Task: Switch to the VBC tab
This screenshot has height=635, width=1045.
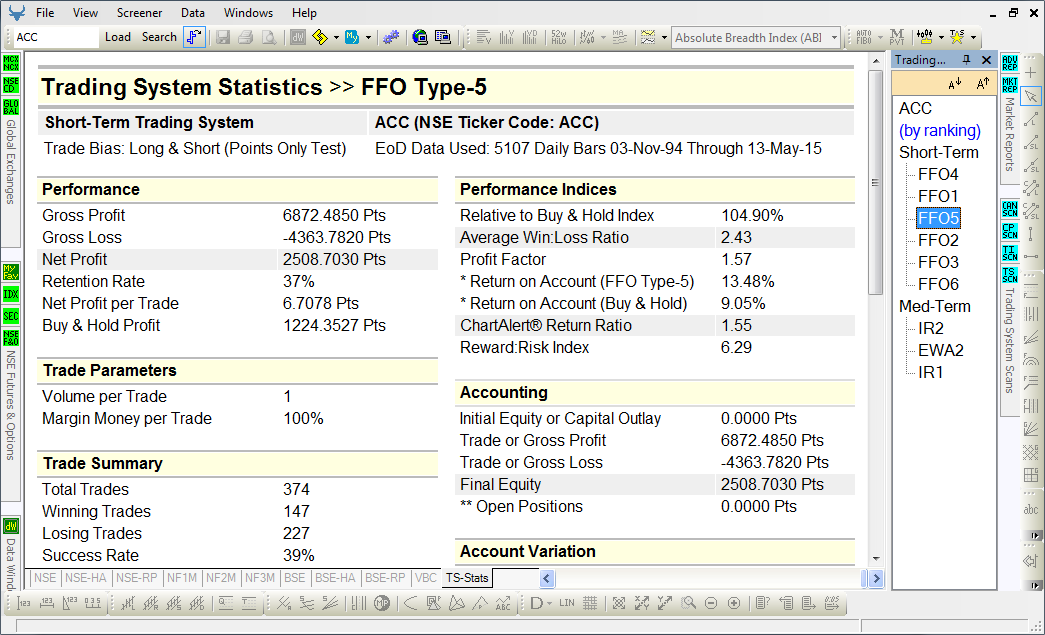Action: pyautogui.click(x=426, y=578)
